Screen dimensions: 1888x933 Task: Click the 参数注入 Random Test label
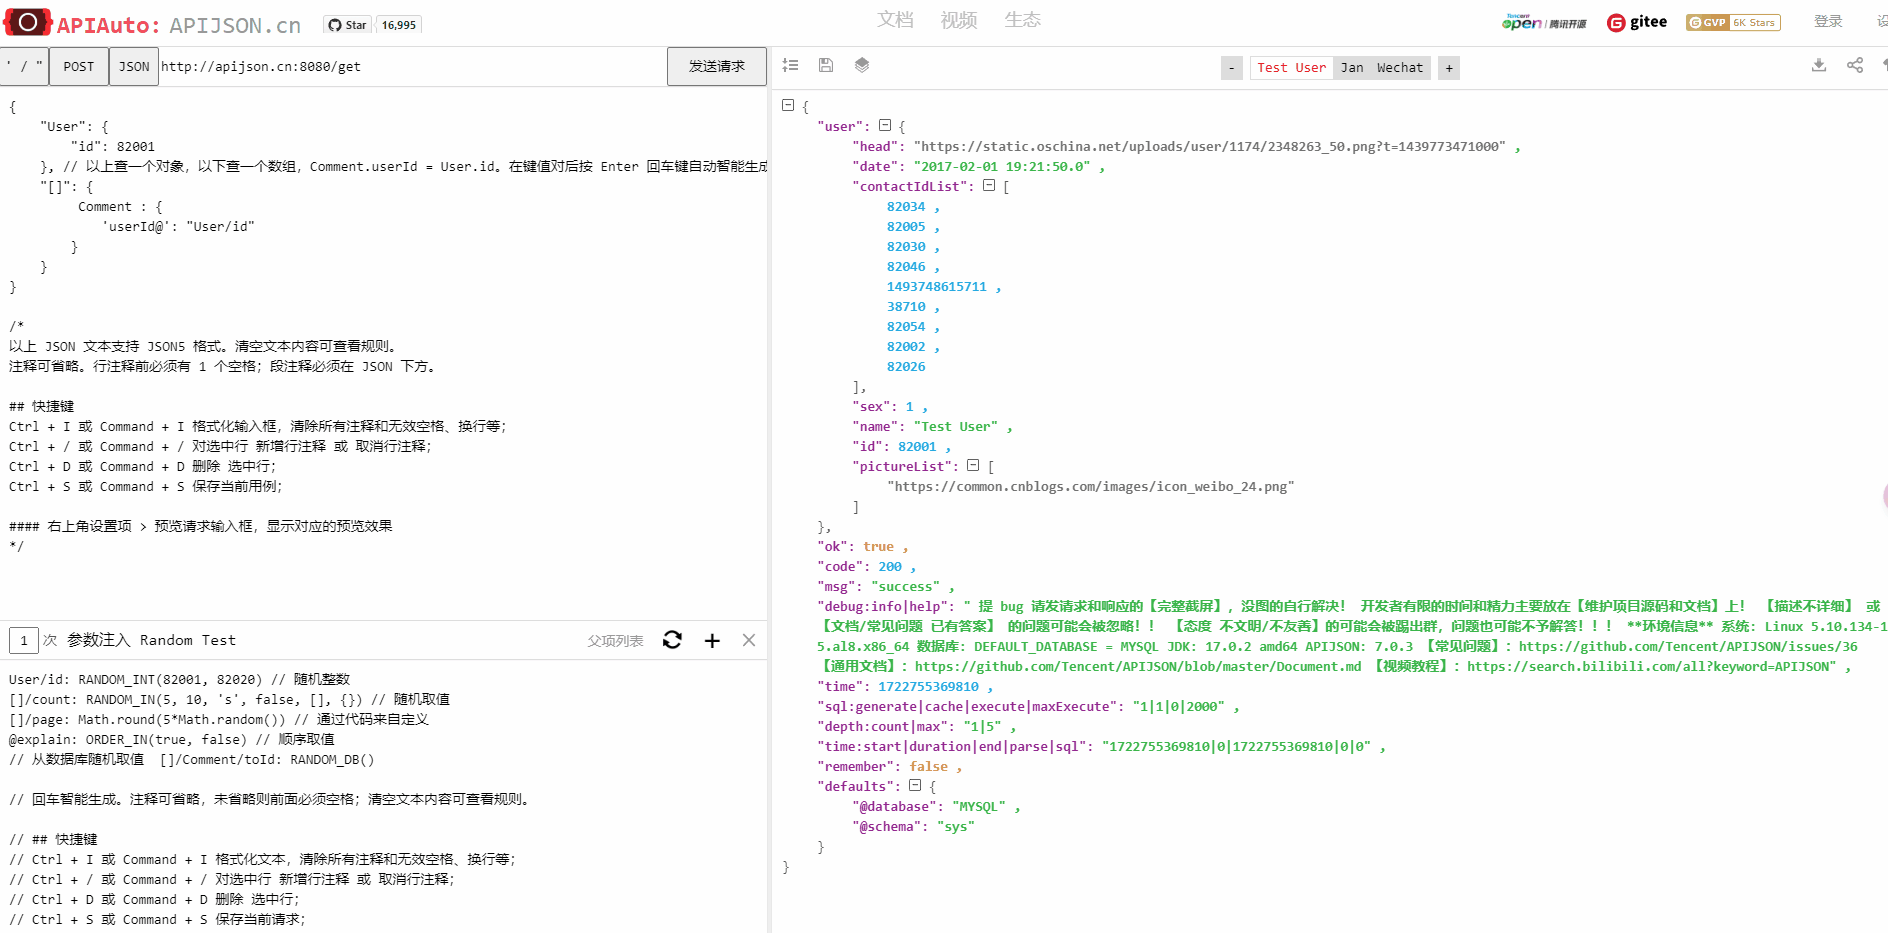pos(151,640)
